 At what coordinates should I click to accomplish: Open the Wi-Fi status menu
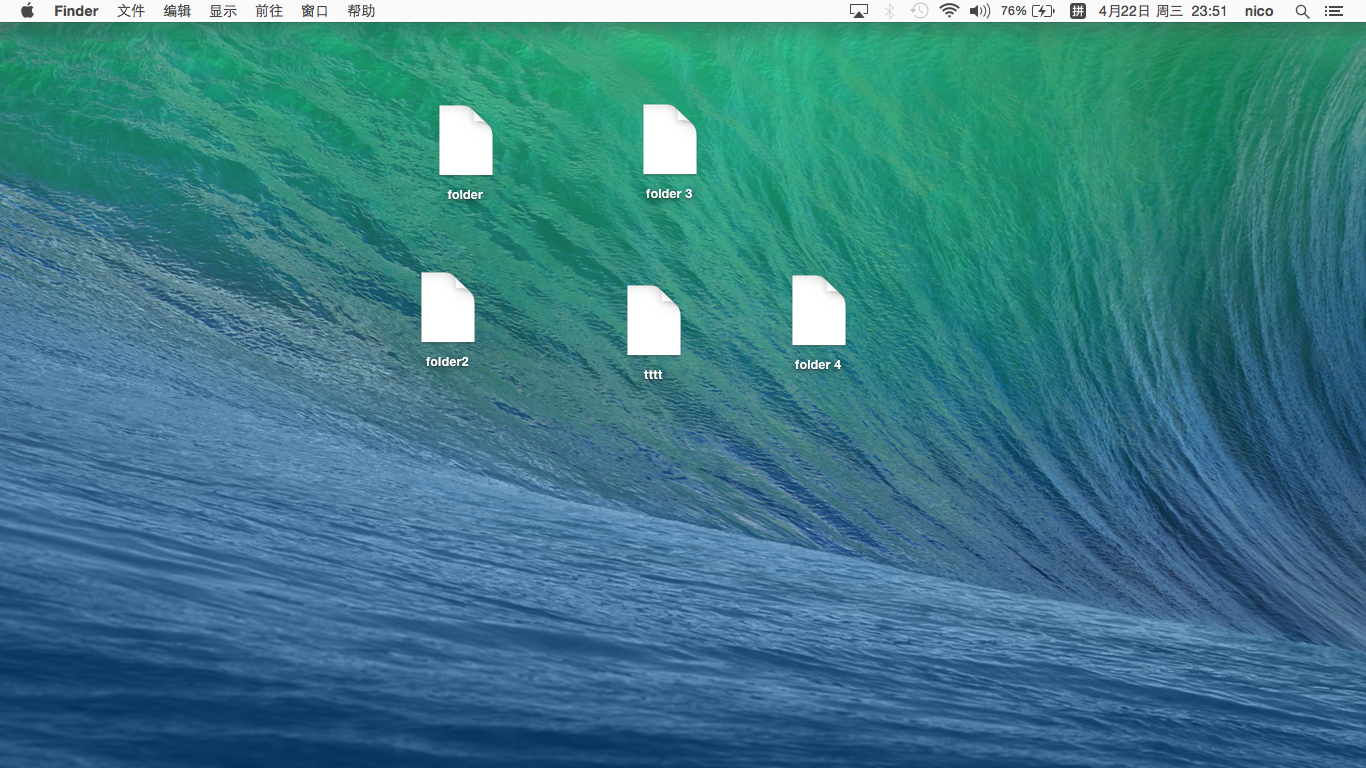click(x=949, y=11)
